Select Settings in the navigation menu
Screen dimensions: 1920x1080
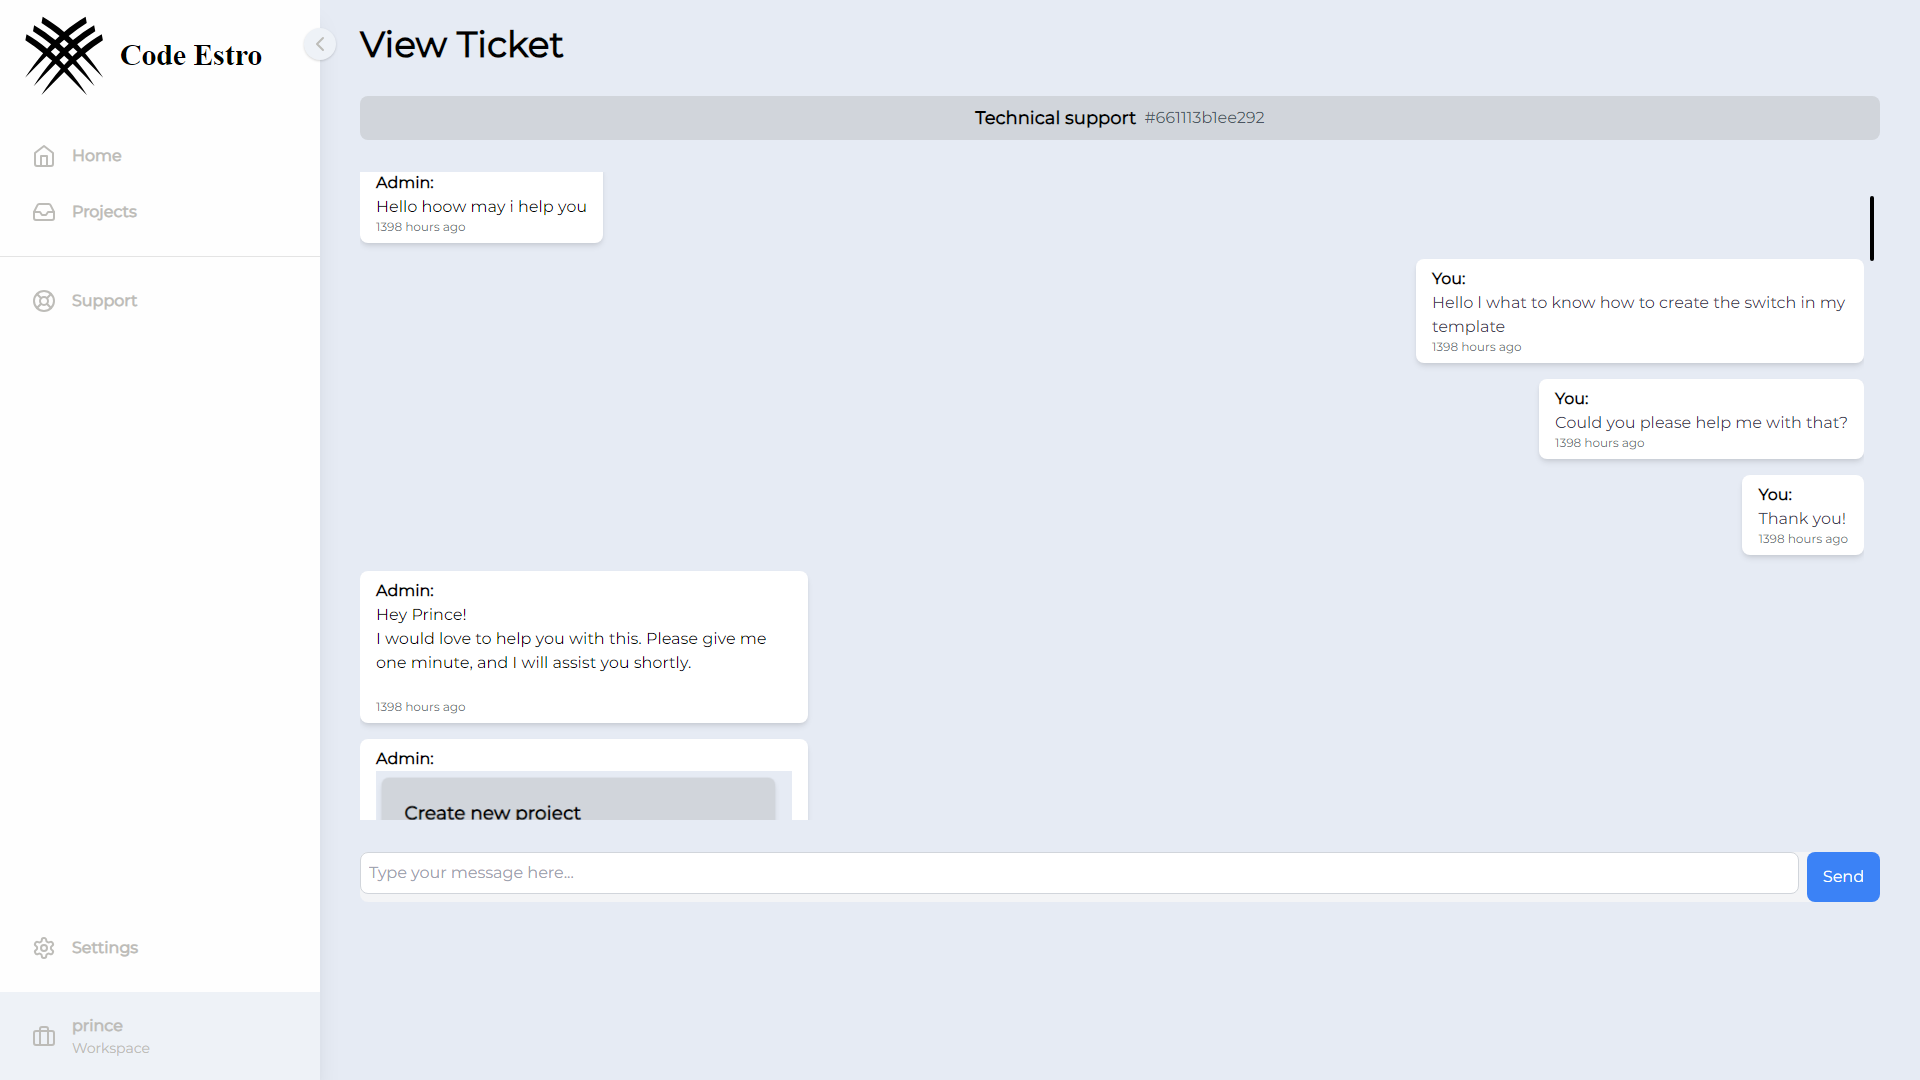(x=105, y=947)
